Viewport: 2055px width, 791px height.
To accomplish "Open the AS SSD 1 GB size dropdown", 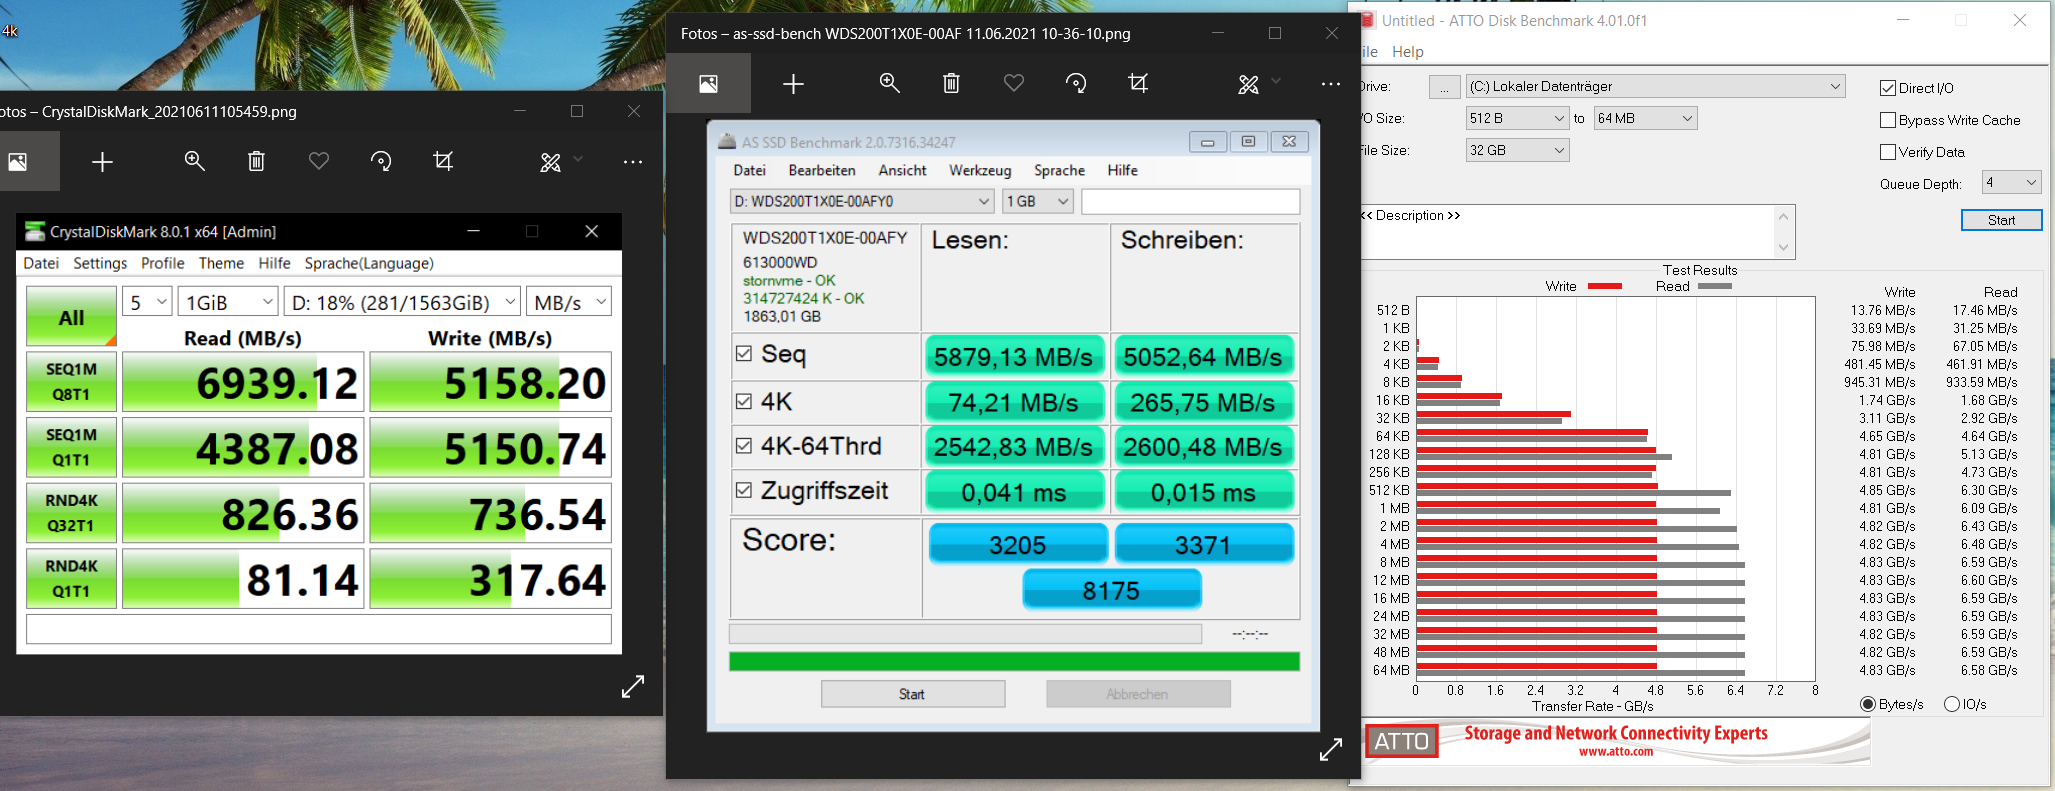I will coord(1038,201).
